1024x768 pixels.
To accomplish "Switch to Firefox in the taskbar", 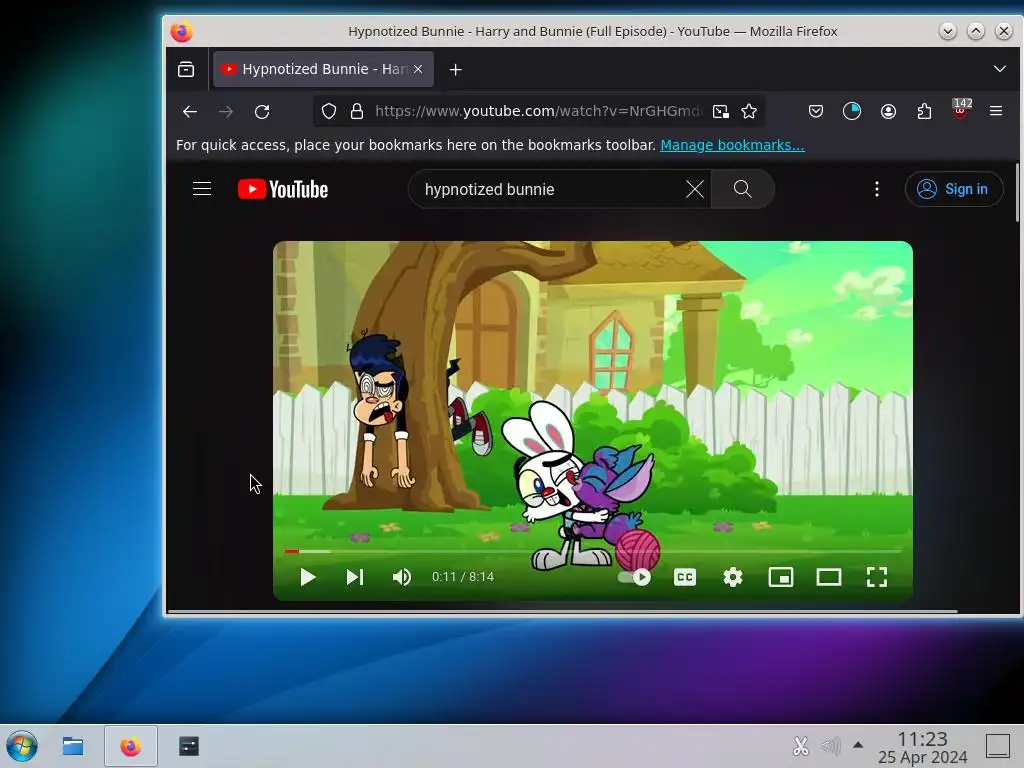I will (131, 746).
